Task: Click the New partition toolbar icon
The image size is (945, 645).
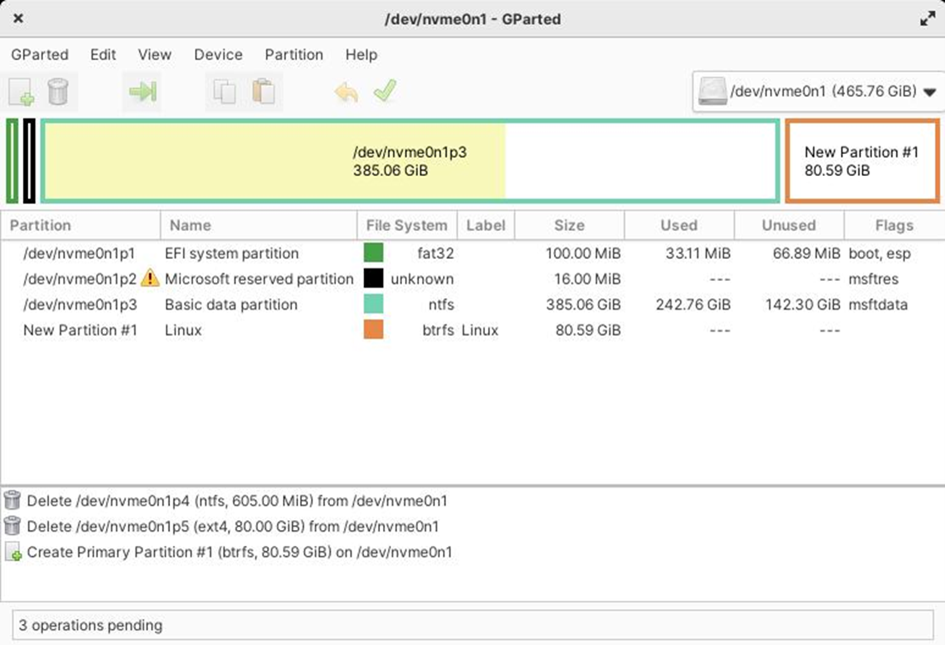Action: (x=21, y=92)
